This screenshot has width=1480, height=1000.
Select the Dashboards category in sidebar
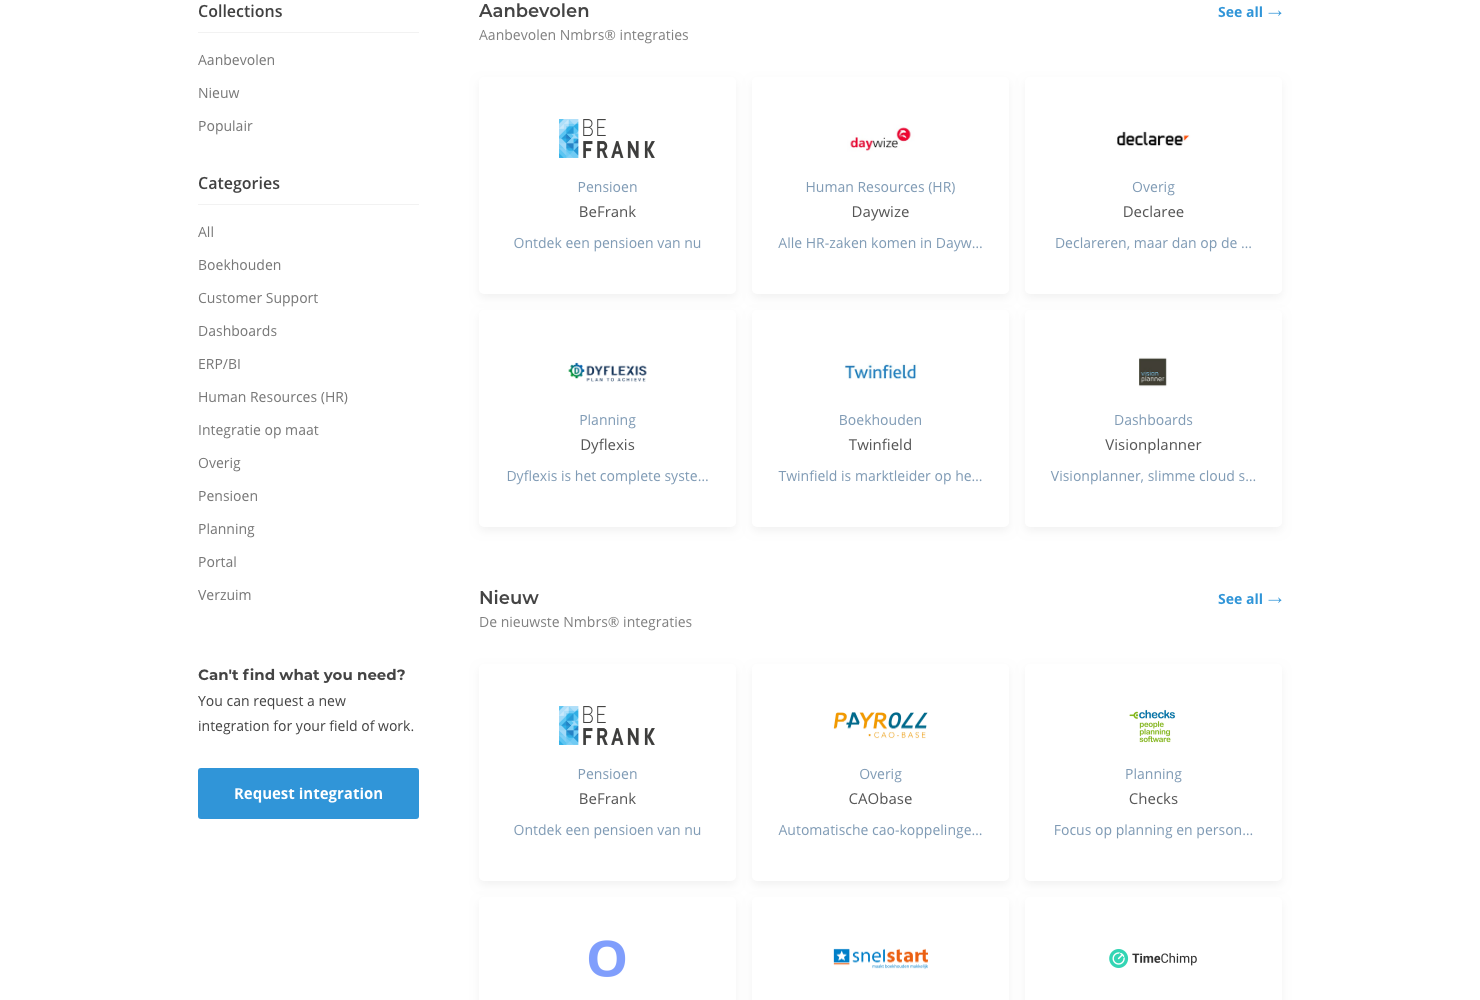point(237,331)
